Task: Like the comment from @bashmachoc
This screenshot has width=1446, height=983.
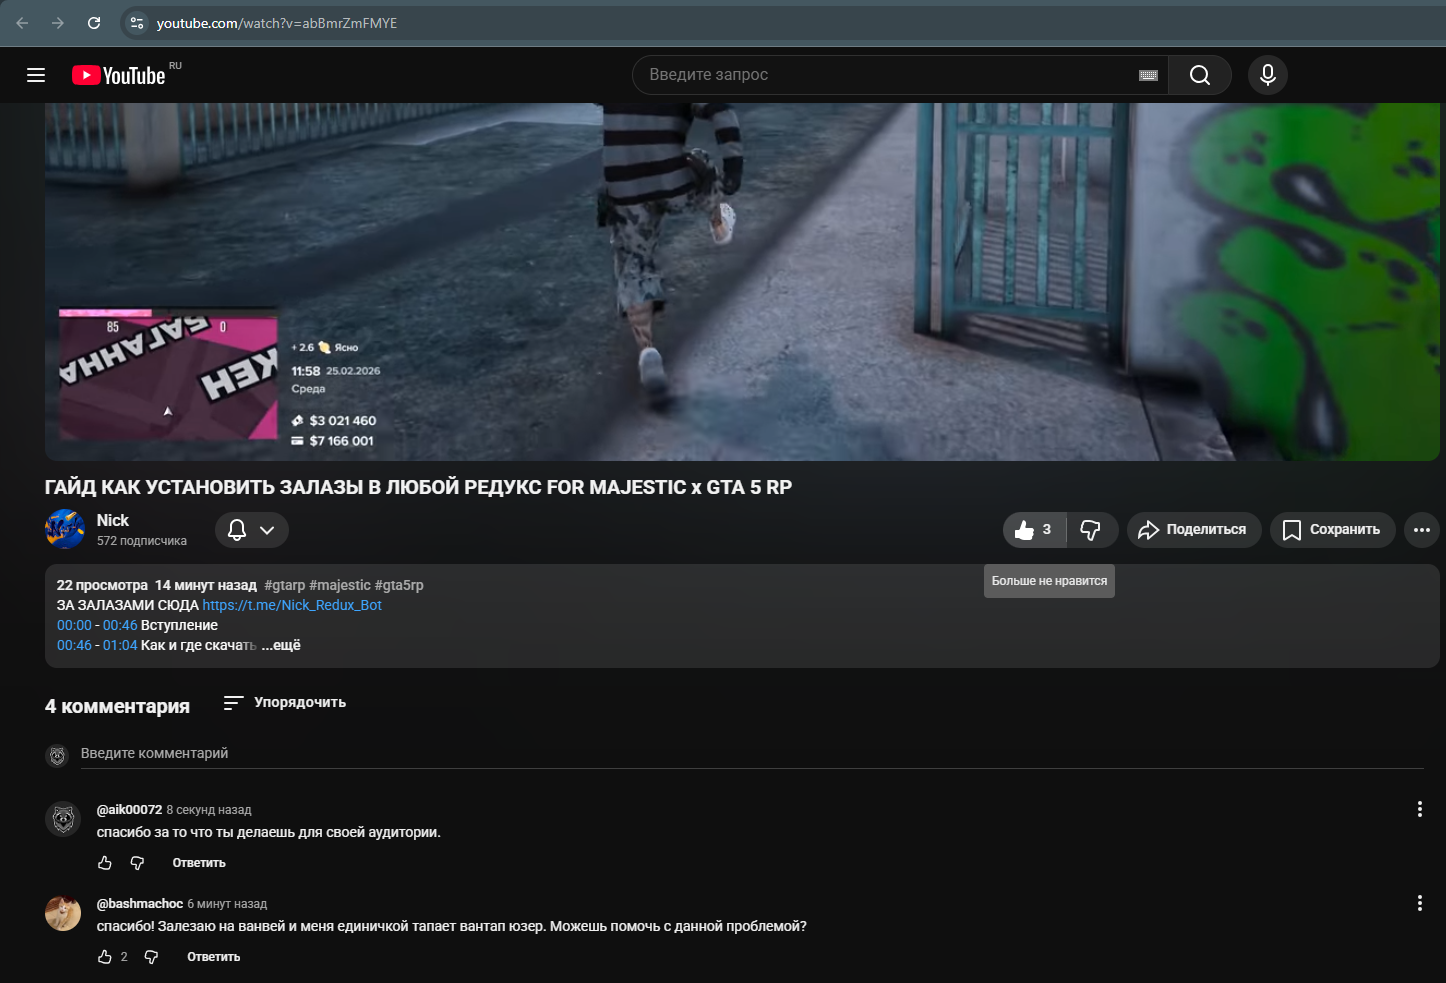Action: (x=105, y=957)
